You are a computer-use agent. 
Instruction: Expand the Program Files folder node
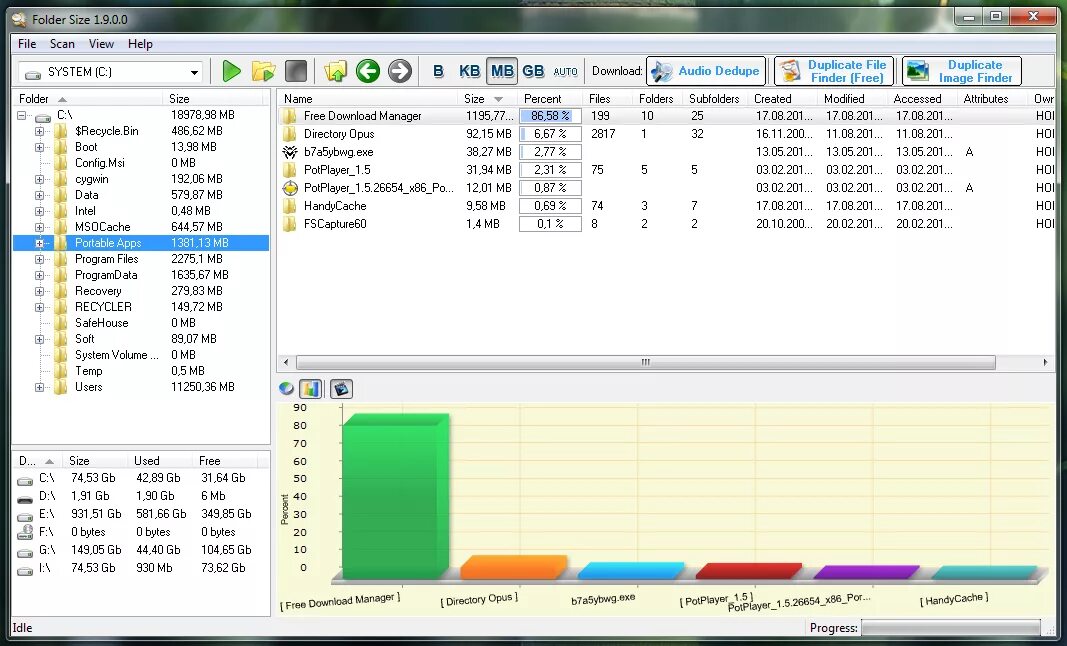point(39,259)
